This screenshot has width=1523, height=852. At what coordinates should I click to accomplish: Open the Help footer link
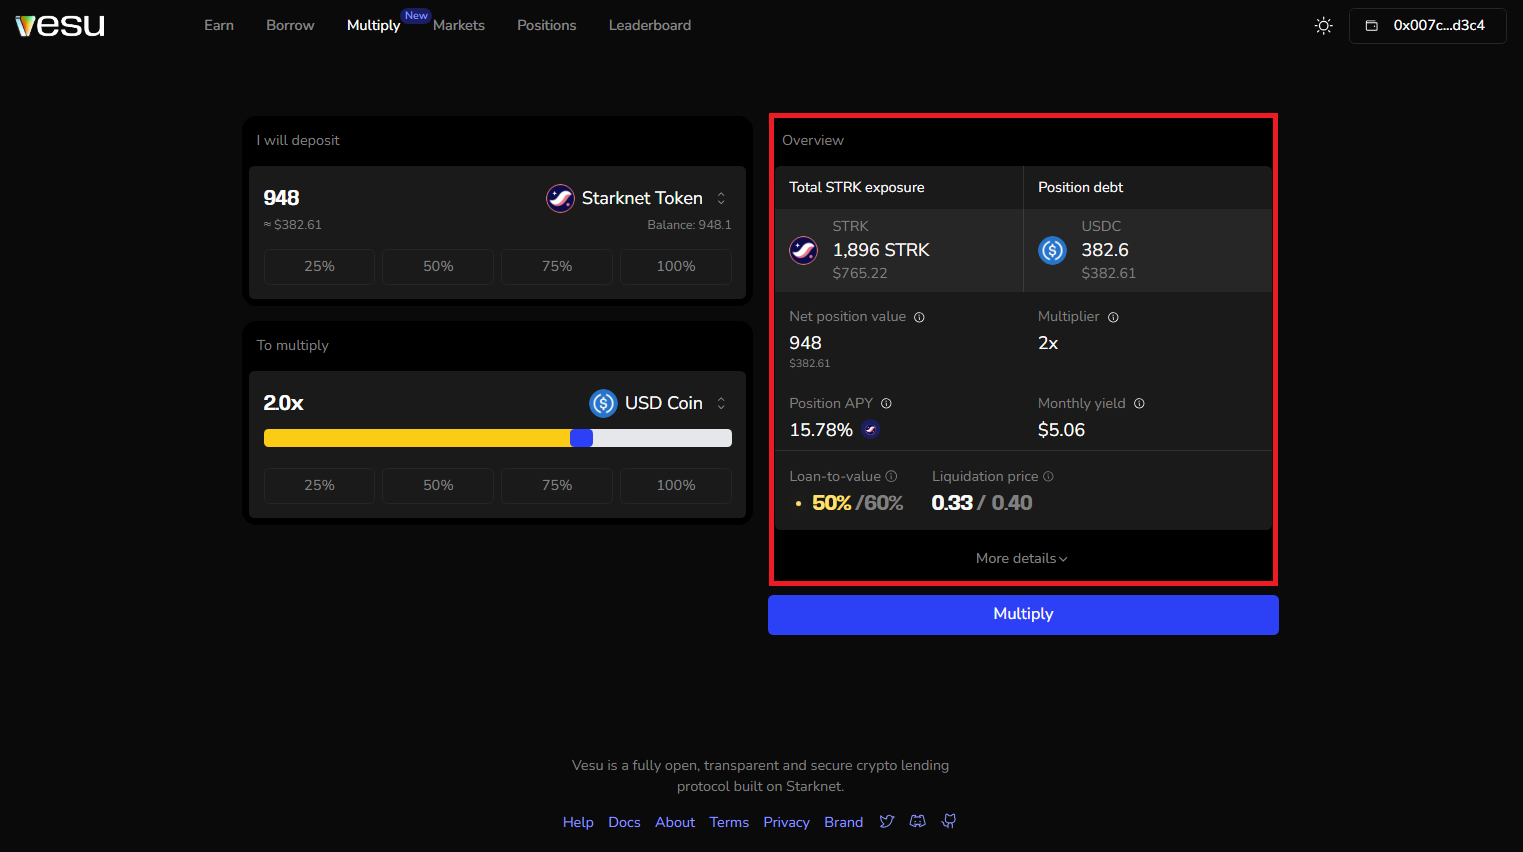click(x=578, y=822)
